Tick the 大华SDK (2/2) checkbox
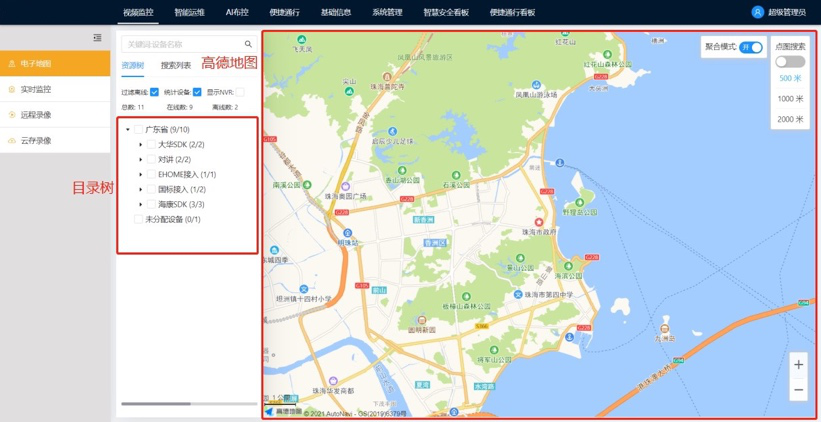 coord(151,145)
